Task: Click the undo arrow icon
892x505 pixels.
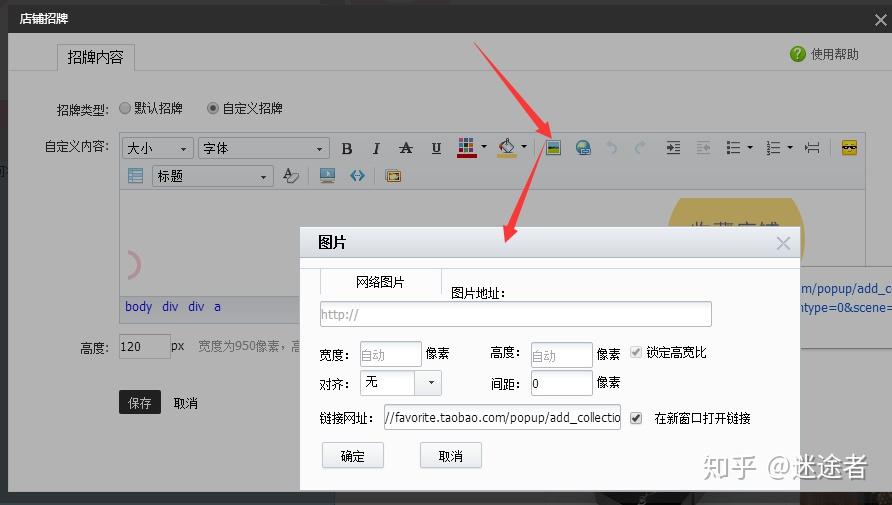Action: 612,148
